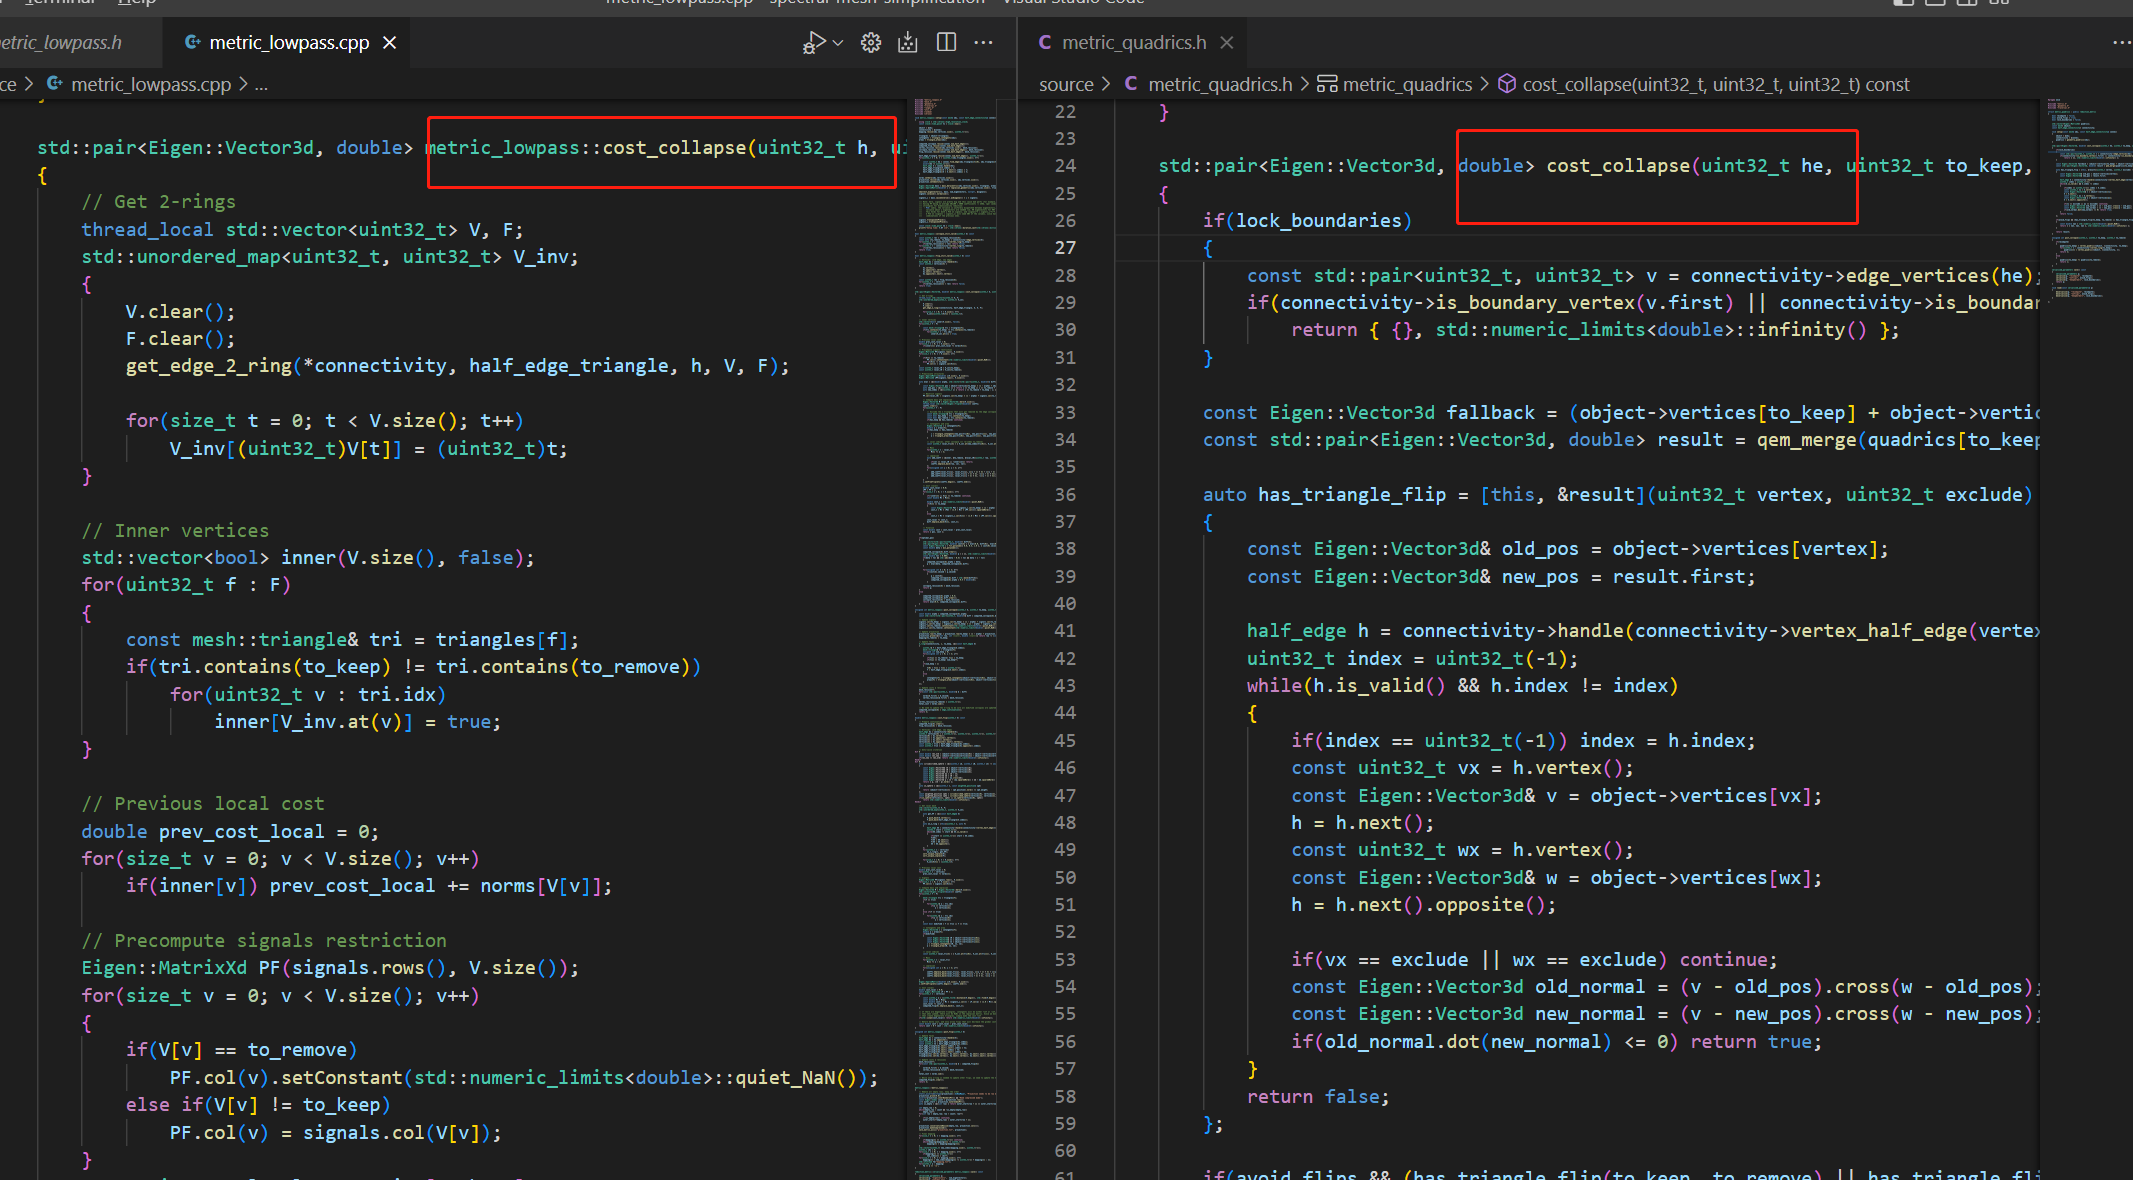Expand the cost_collapse breadcrumb symbol list

click(x=1715, y=84)
